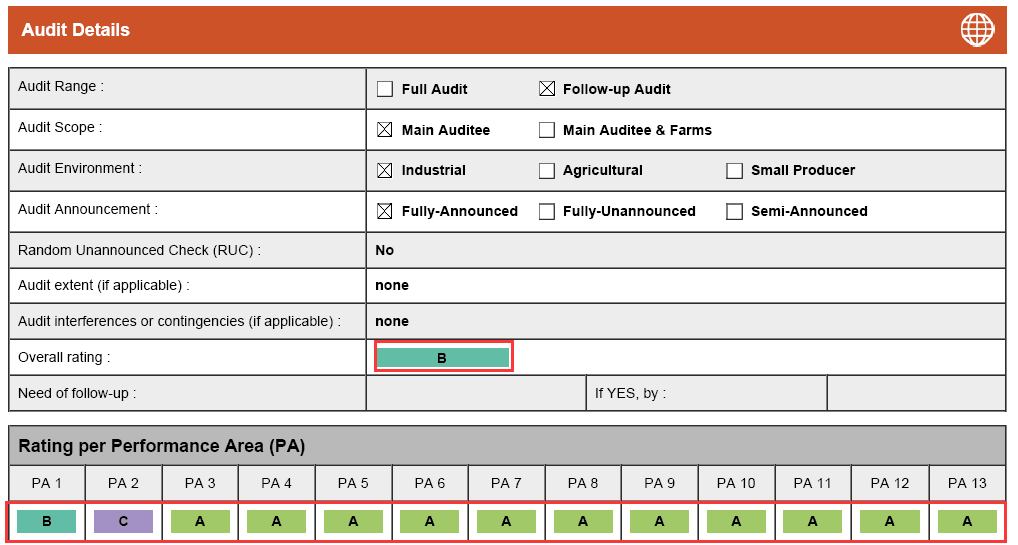
Task: Select the Fully-Unannounced checkbox
Action: point(546,212)
